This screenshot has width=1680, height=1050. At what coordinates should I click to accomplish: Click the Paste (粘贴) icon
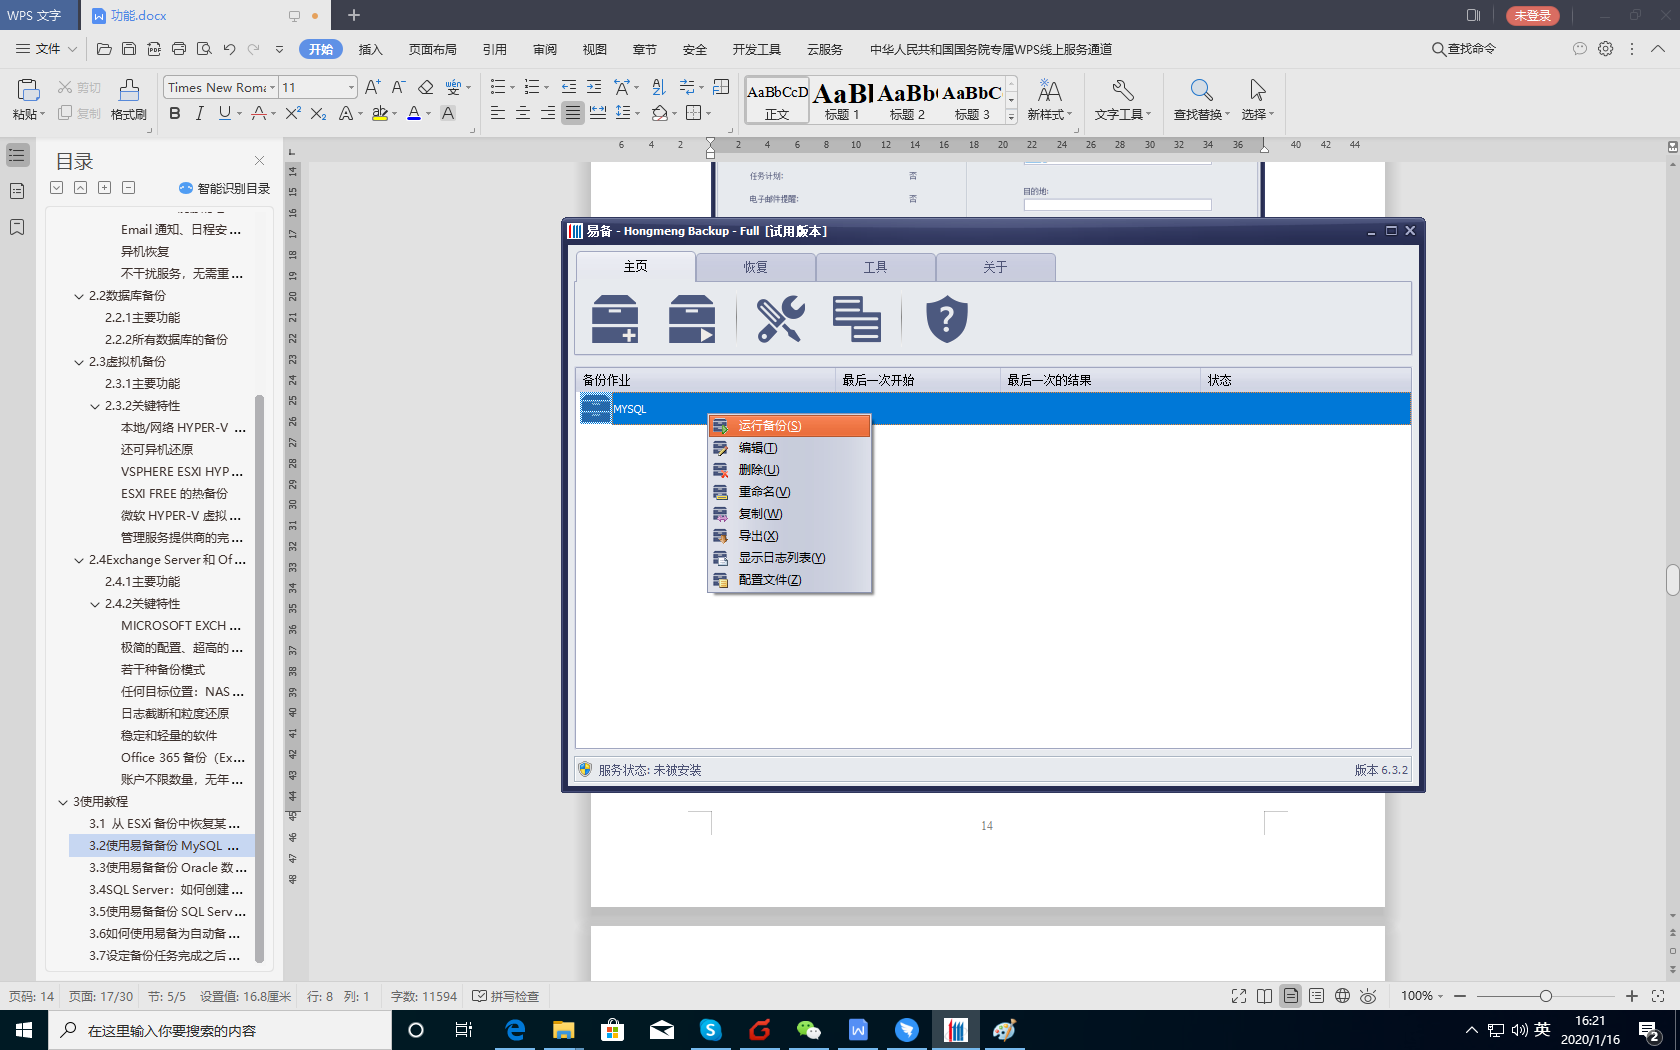pos(28,91)
